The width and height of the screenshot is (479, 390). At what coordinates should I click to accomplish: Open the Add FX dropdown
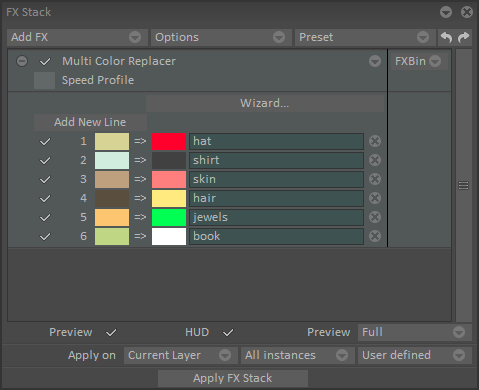point(77,37)
